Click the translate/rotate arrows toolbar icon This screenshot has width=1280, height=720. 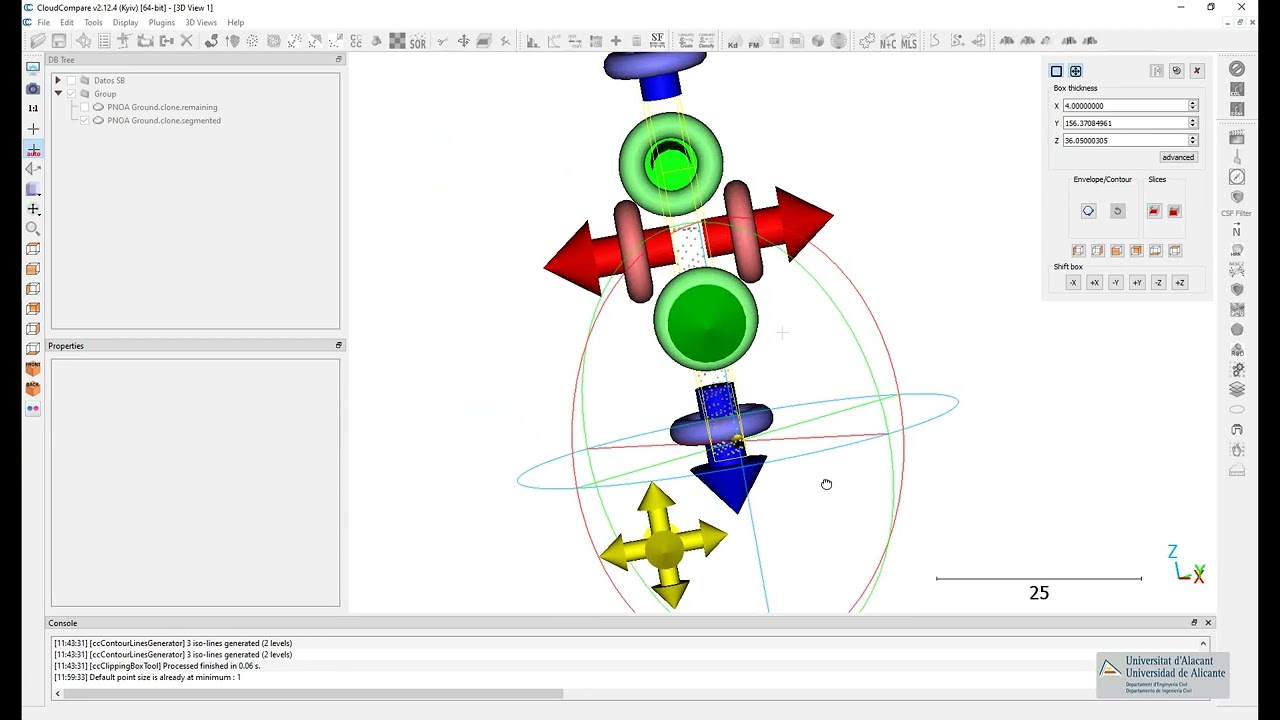463,41
